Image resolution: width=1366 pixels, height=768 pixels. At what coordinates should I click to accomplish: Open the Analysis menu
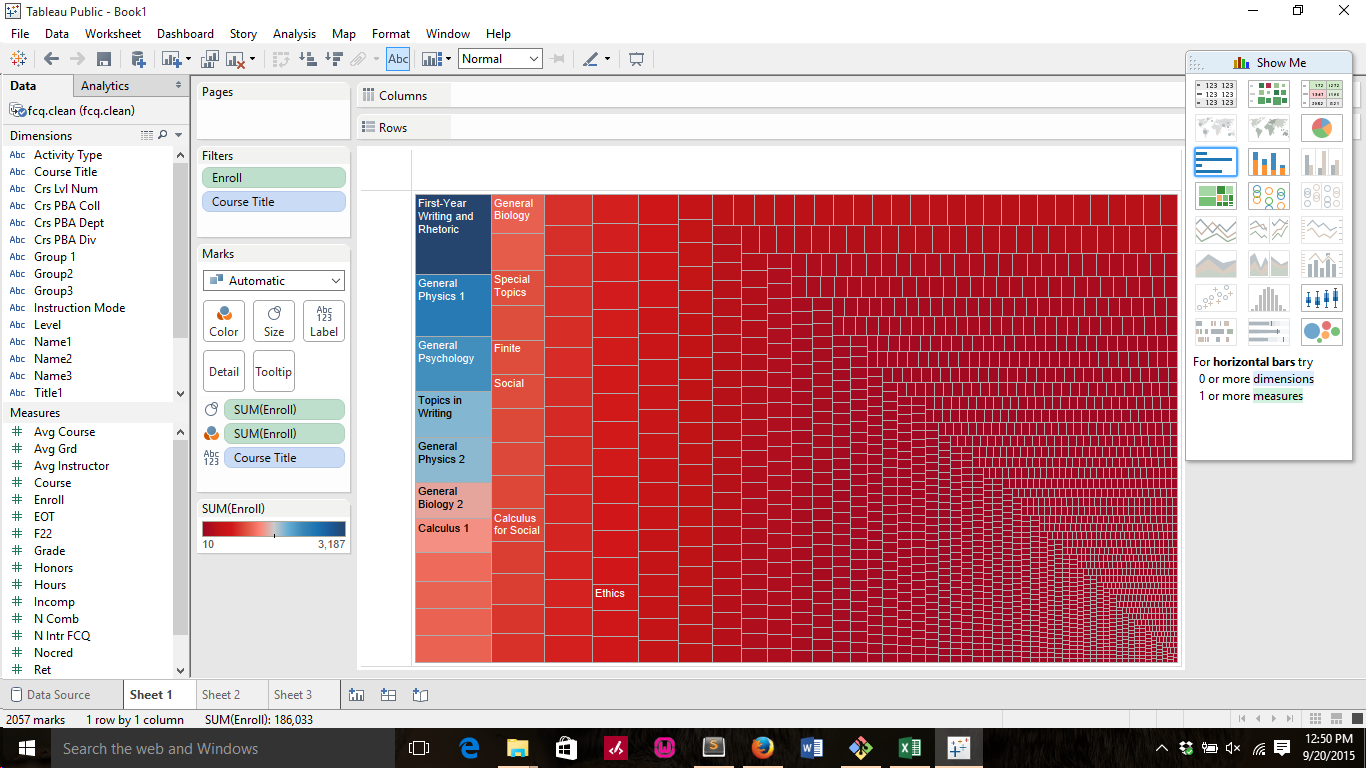tap(294, 33)
